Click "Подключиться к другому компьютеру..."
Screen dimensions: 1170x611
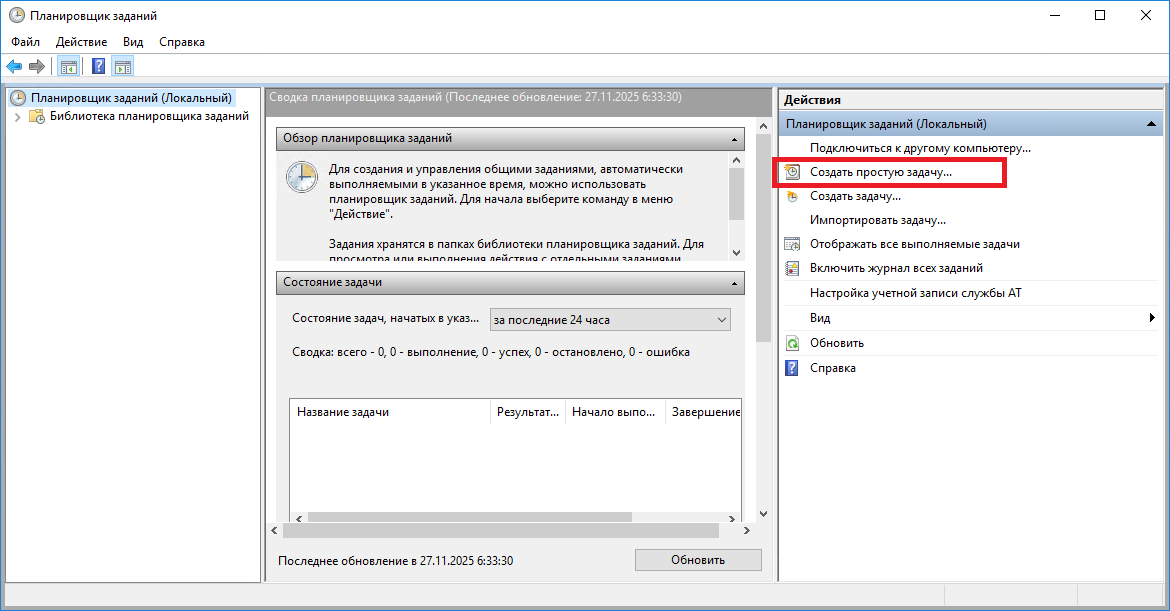920,148
